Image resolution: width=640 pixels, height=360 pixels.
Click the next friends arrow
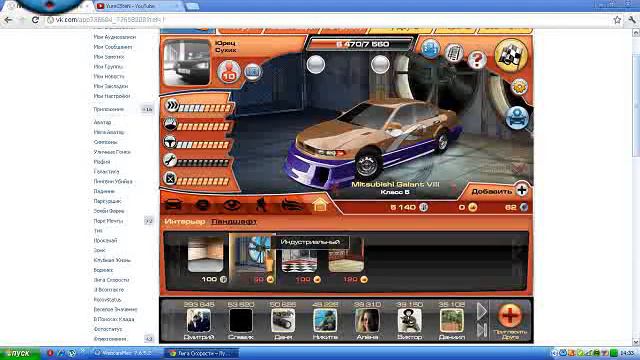point(482,311)
